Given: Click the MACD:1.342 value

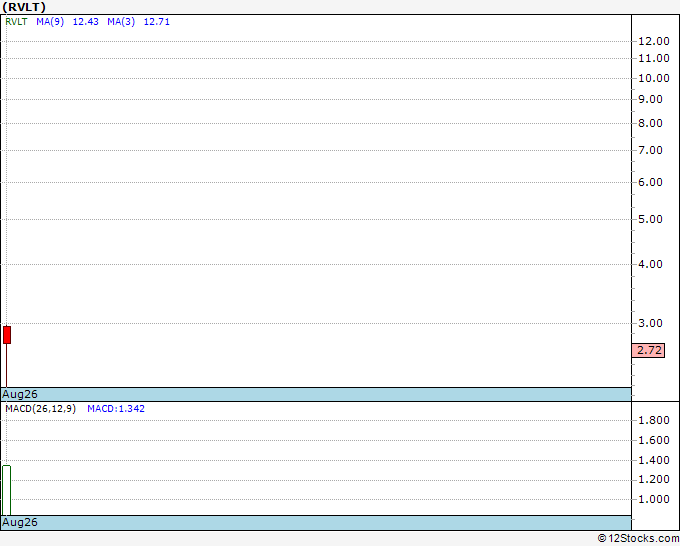Looking at the screenshot, I should [116, 409].
